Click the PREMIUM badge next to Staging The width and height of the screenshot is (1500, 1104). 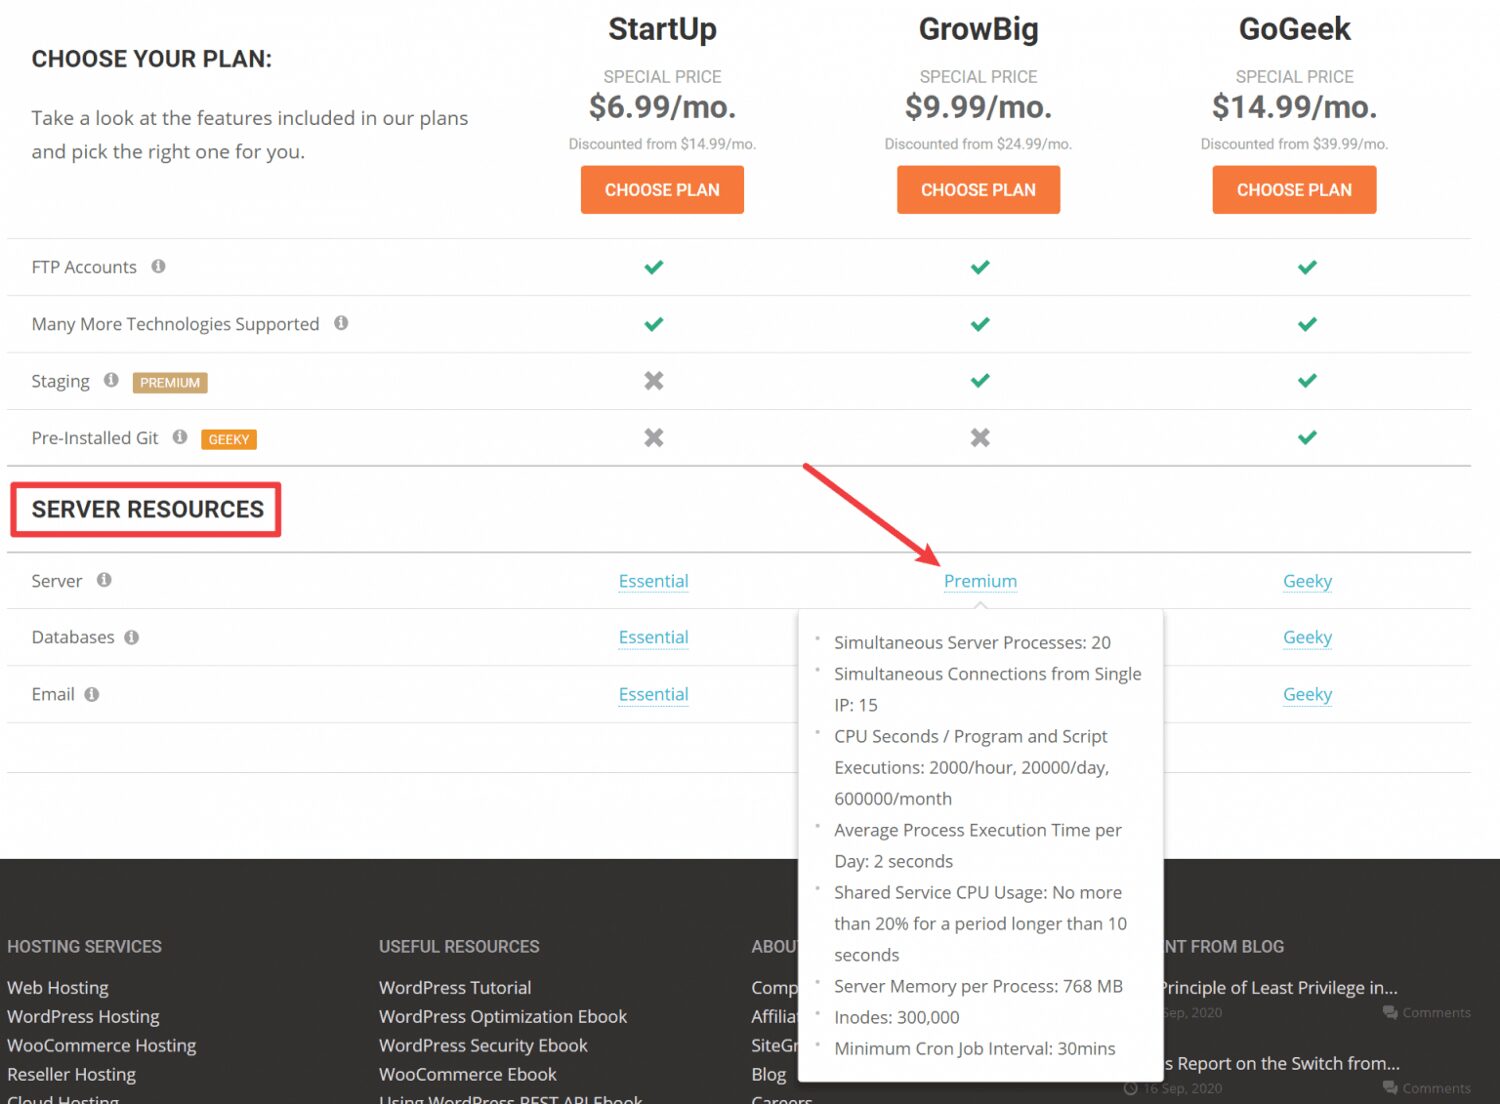(170, 383)
